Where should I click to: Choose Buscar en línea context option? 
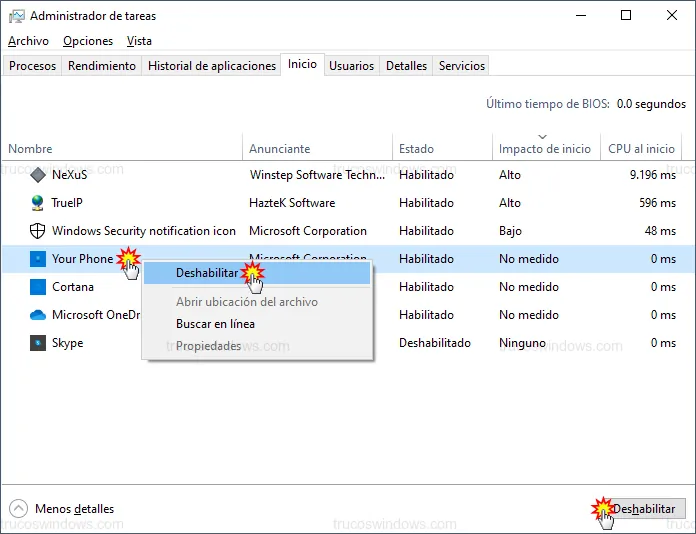pyautogui.click(x=215, y=324)
